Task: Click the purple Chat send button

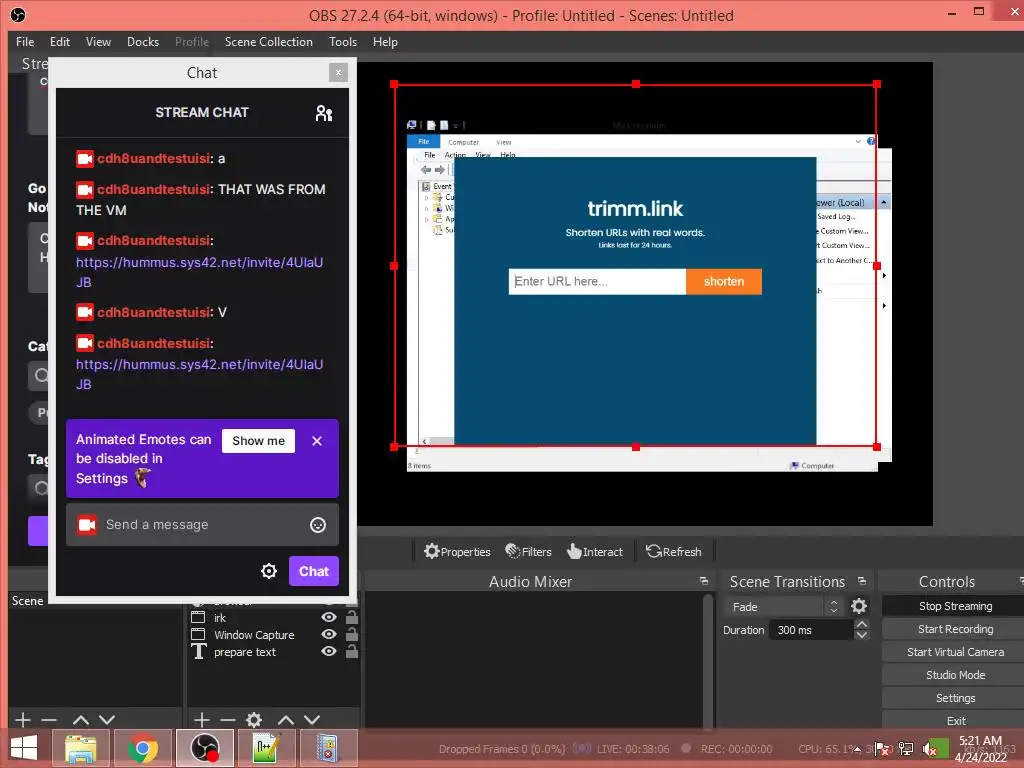Action: 314,571
